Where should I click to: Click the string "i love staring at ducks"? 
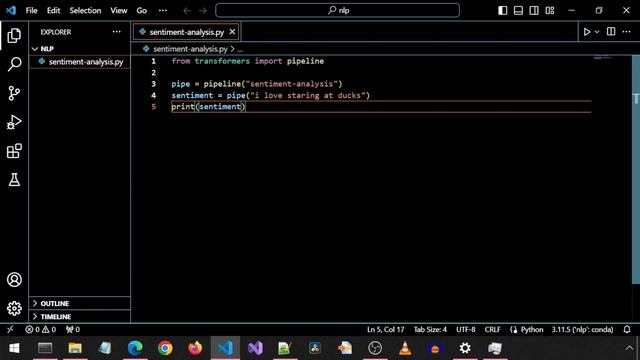[308, 96]
